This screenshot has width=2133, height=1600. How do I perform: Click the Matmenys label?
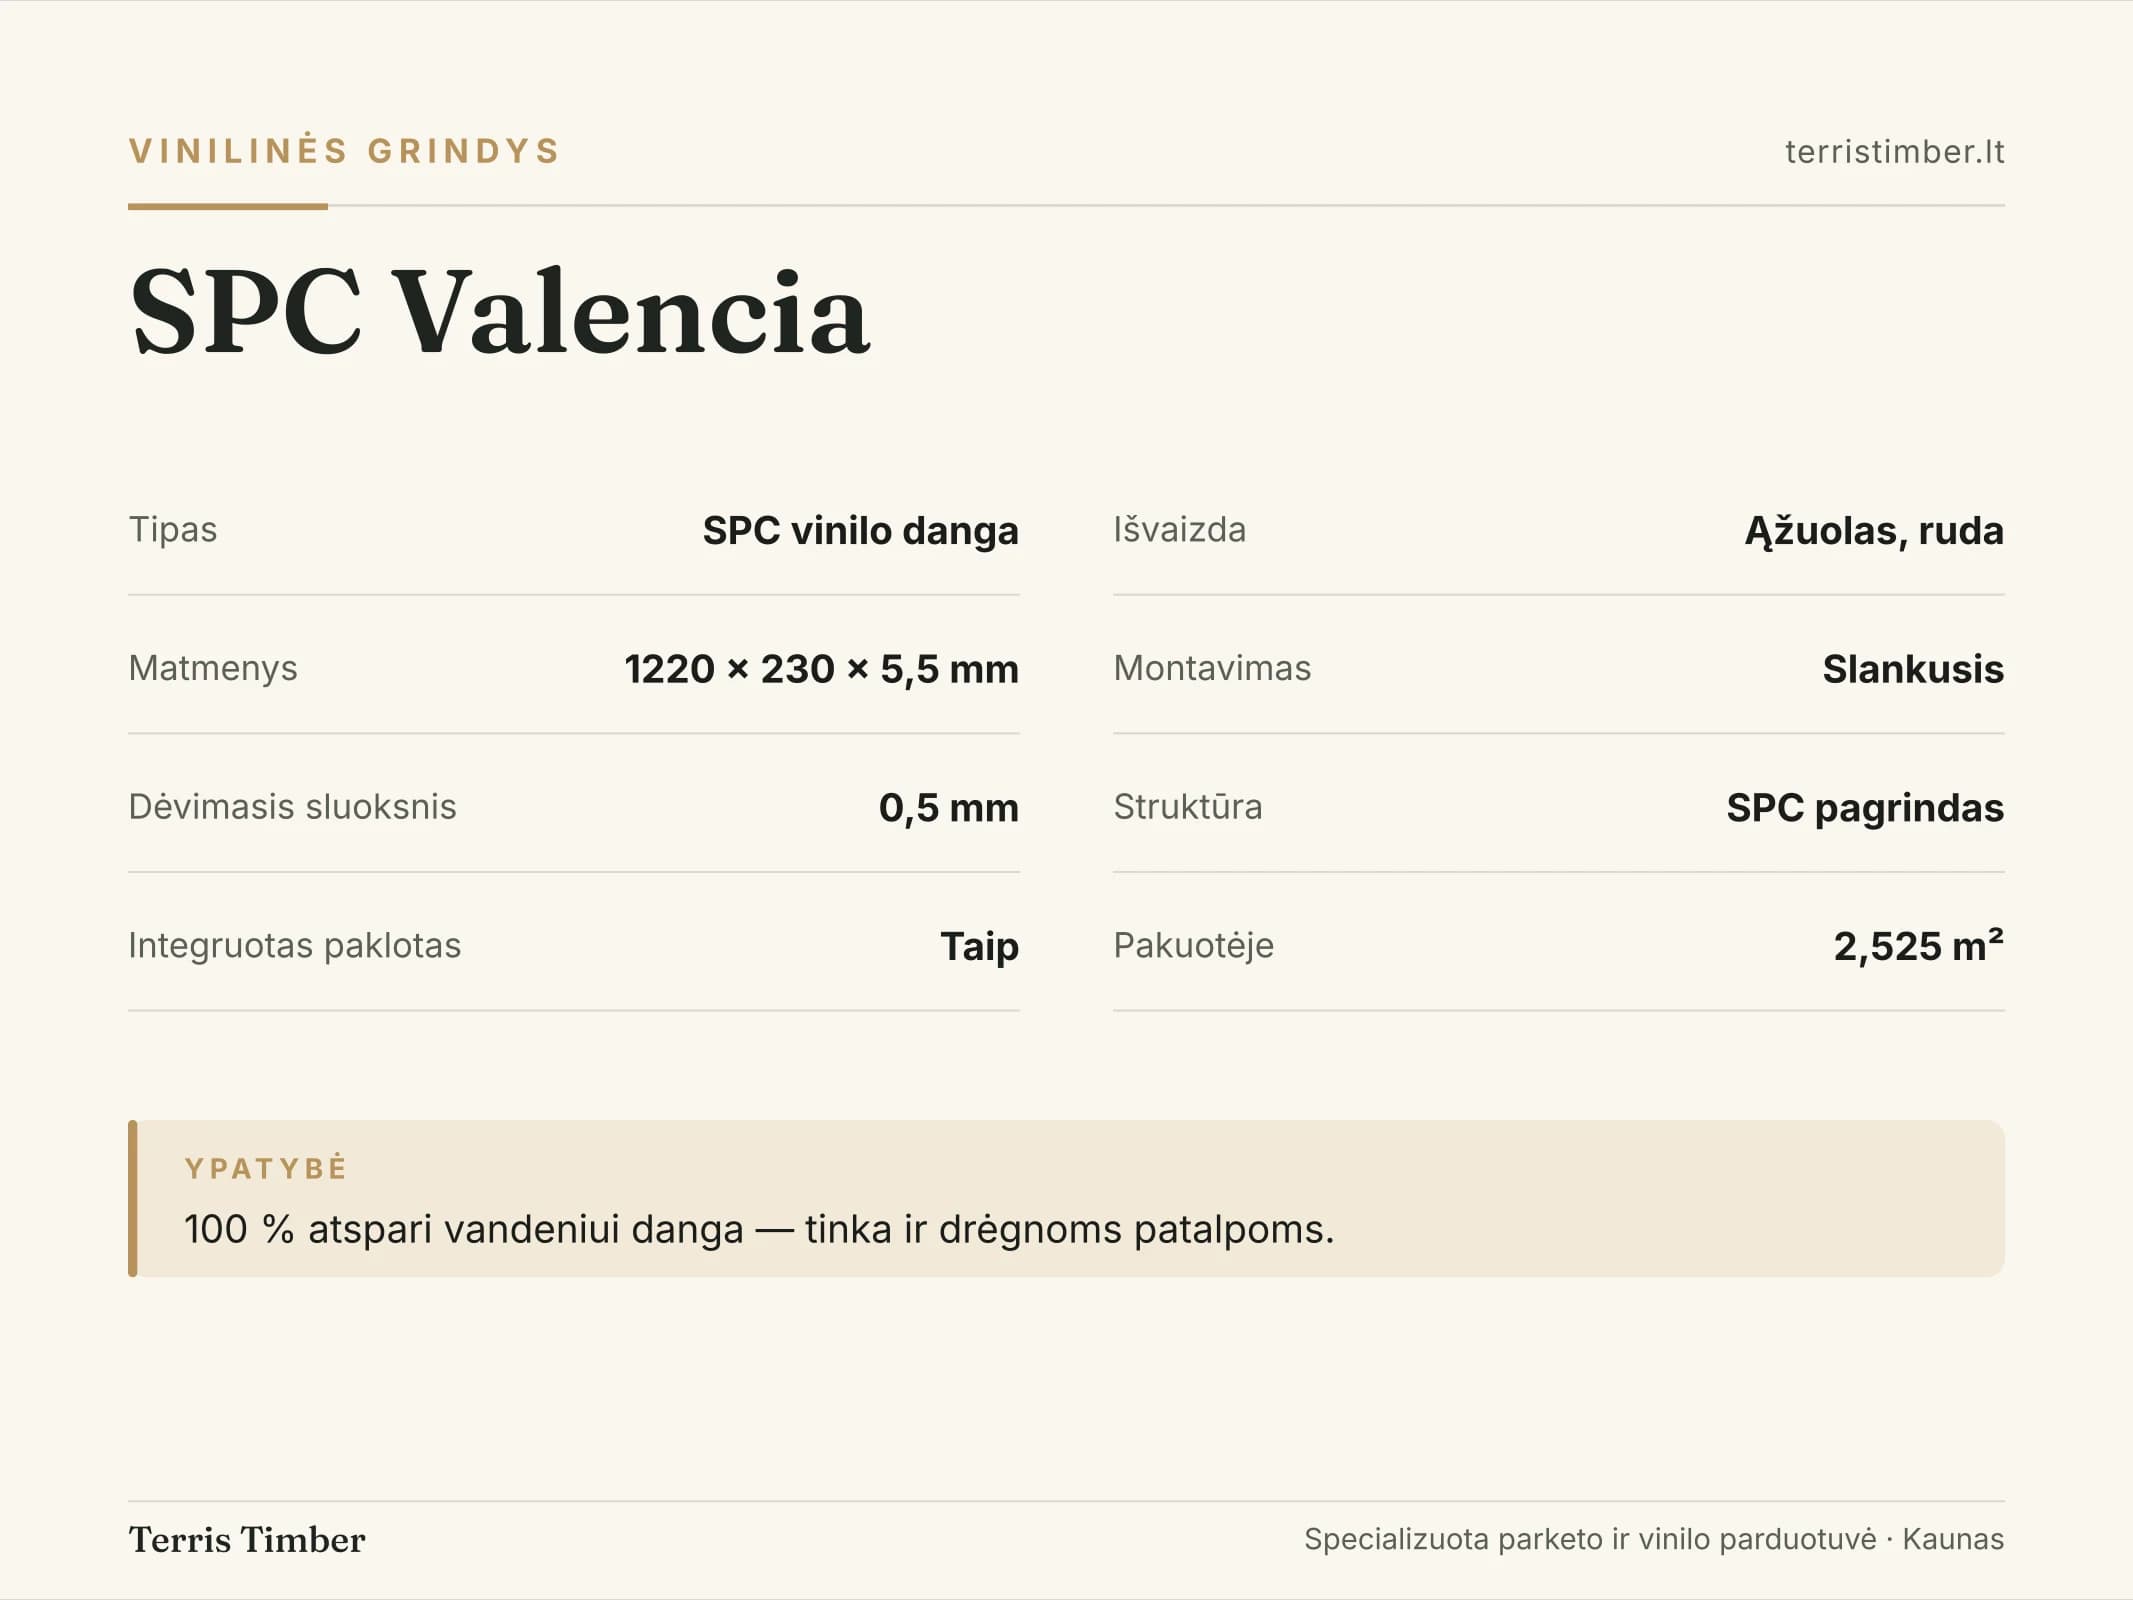pyautogui.click(x=213, y=668)
